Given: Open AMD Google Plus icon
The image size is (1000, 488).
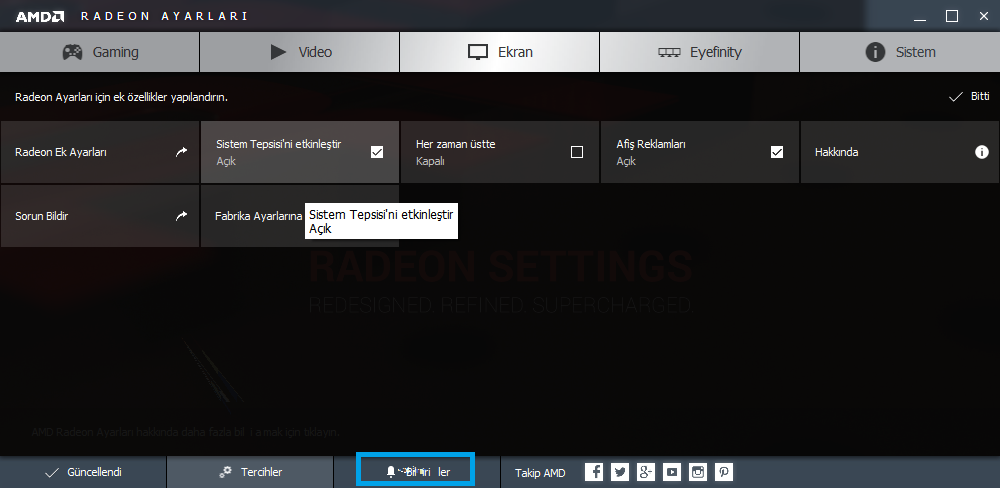Looking at the screenshot, I should [646, 472].
